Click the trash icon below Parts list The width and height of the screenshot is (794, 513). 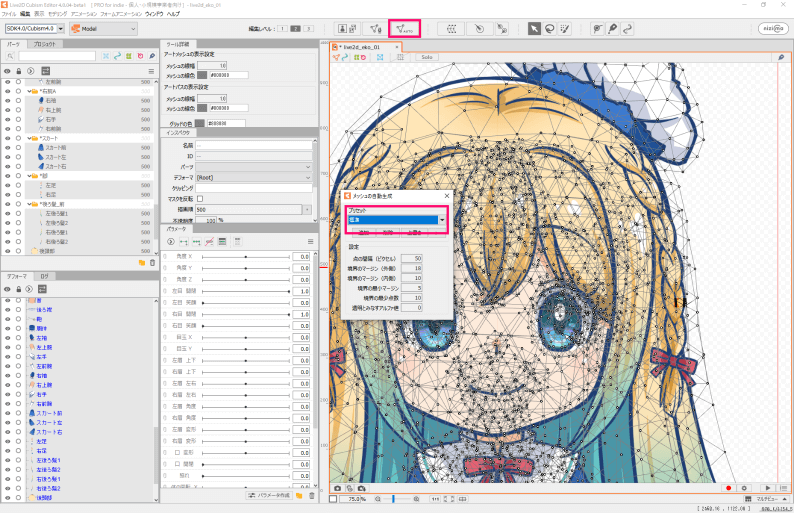tap(152, 263)
